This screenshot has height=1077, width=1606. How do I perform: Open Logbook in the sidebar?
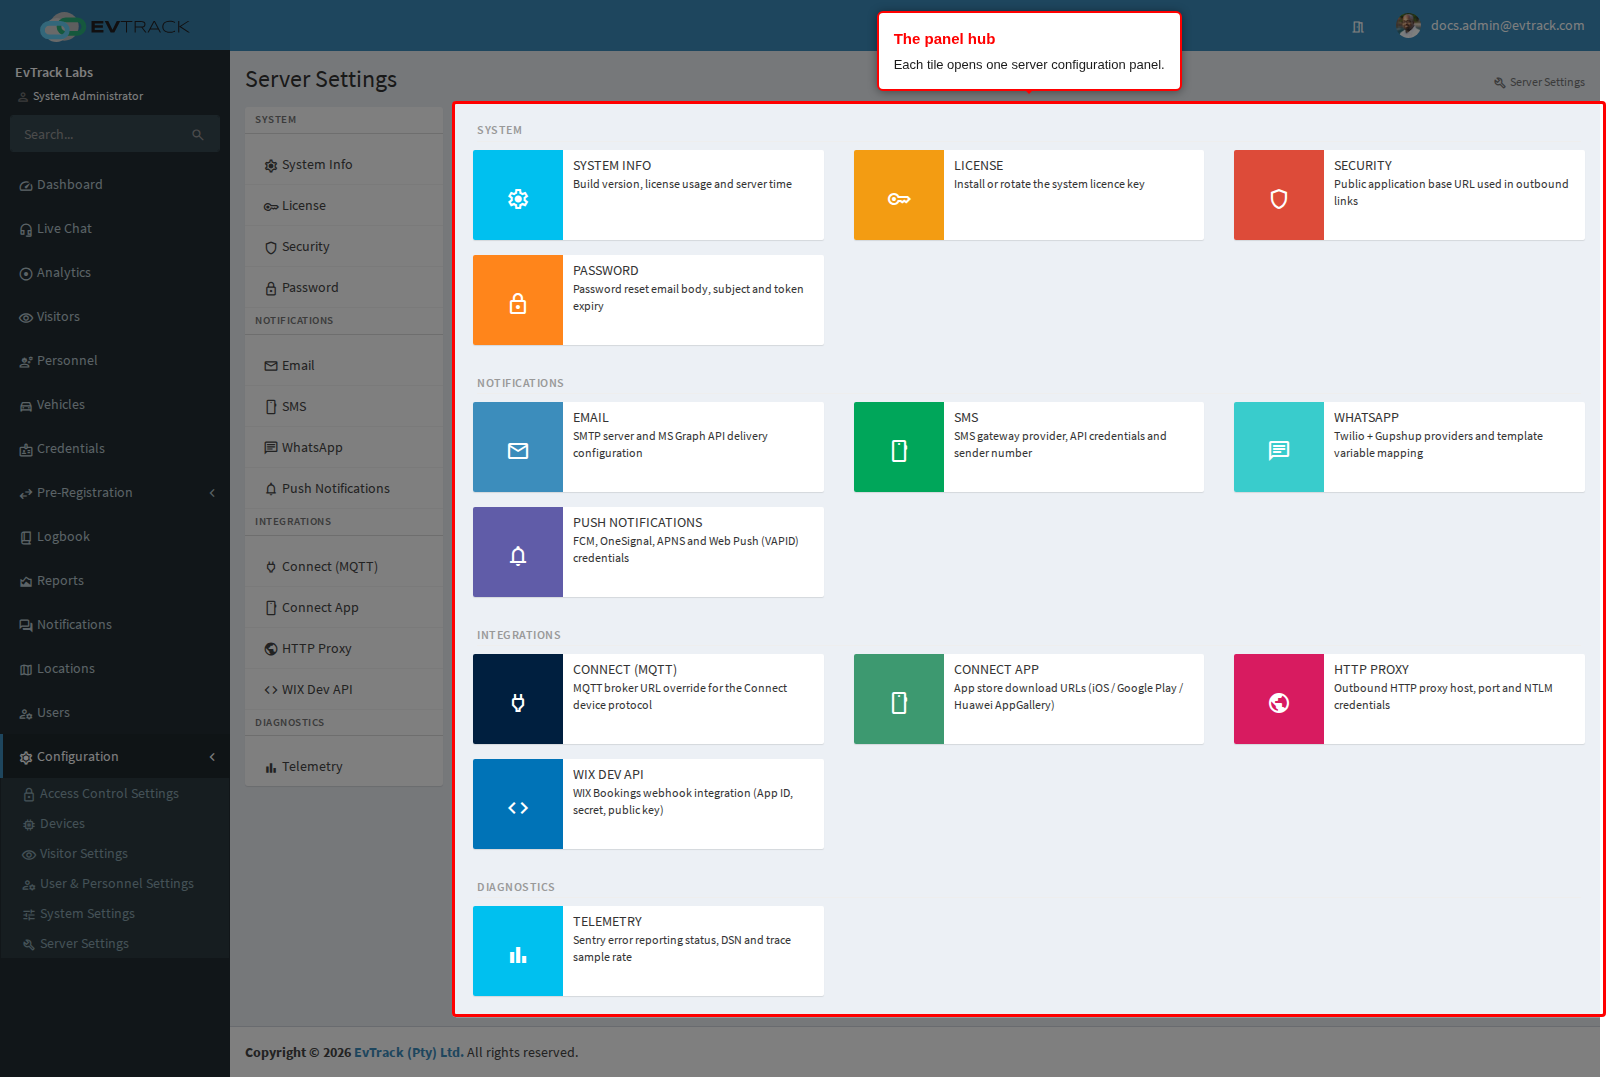pyautogui.click(x=115, y=537)
